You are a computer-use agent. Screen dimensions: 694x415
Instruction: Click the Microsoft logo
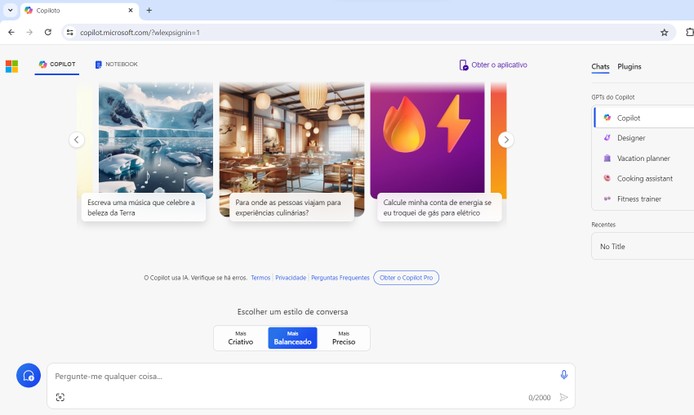[x=12, y=66]
